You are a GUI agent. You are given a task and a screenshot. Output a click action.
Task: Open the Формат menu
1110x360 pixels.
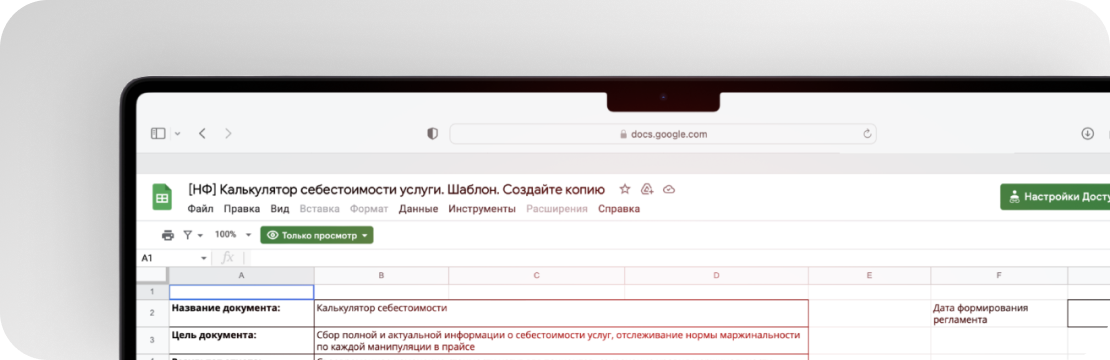point(369,209)
